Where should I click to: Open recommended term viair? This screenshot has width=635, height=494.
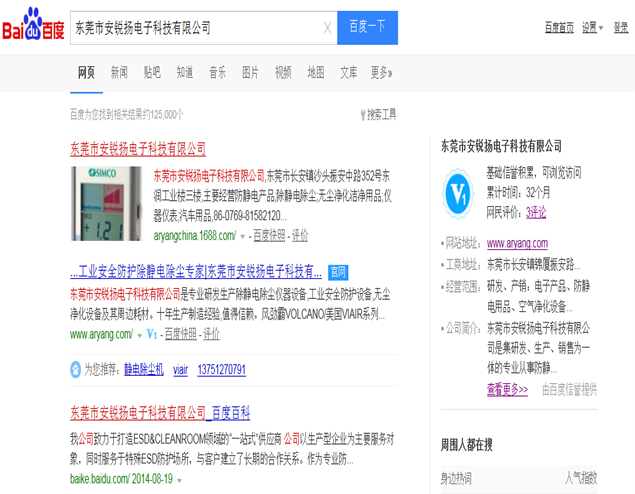coord(180,370)
